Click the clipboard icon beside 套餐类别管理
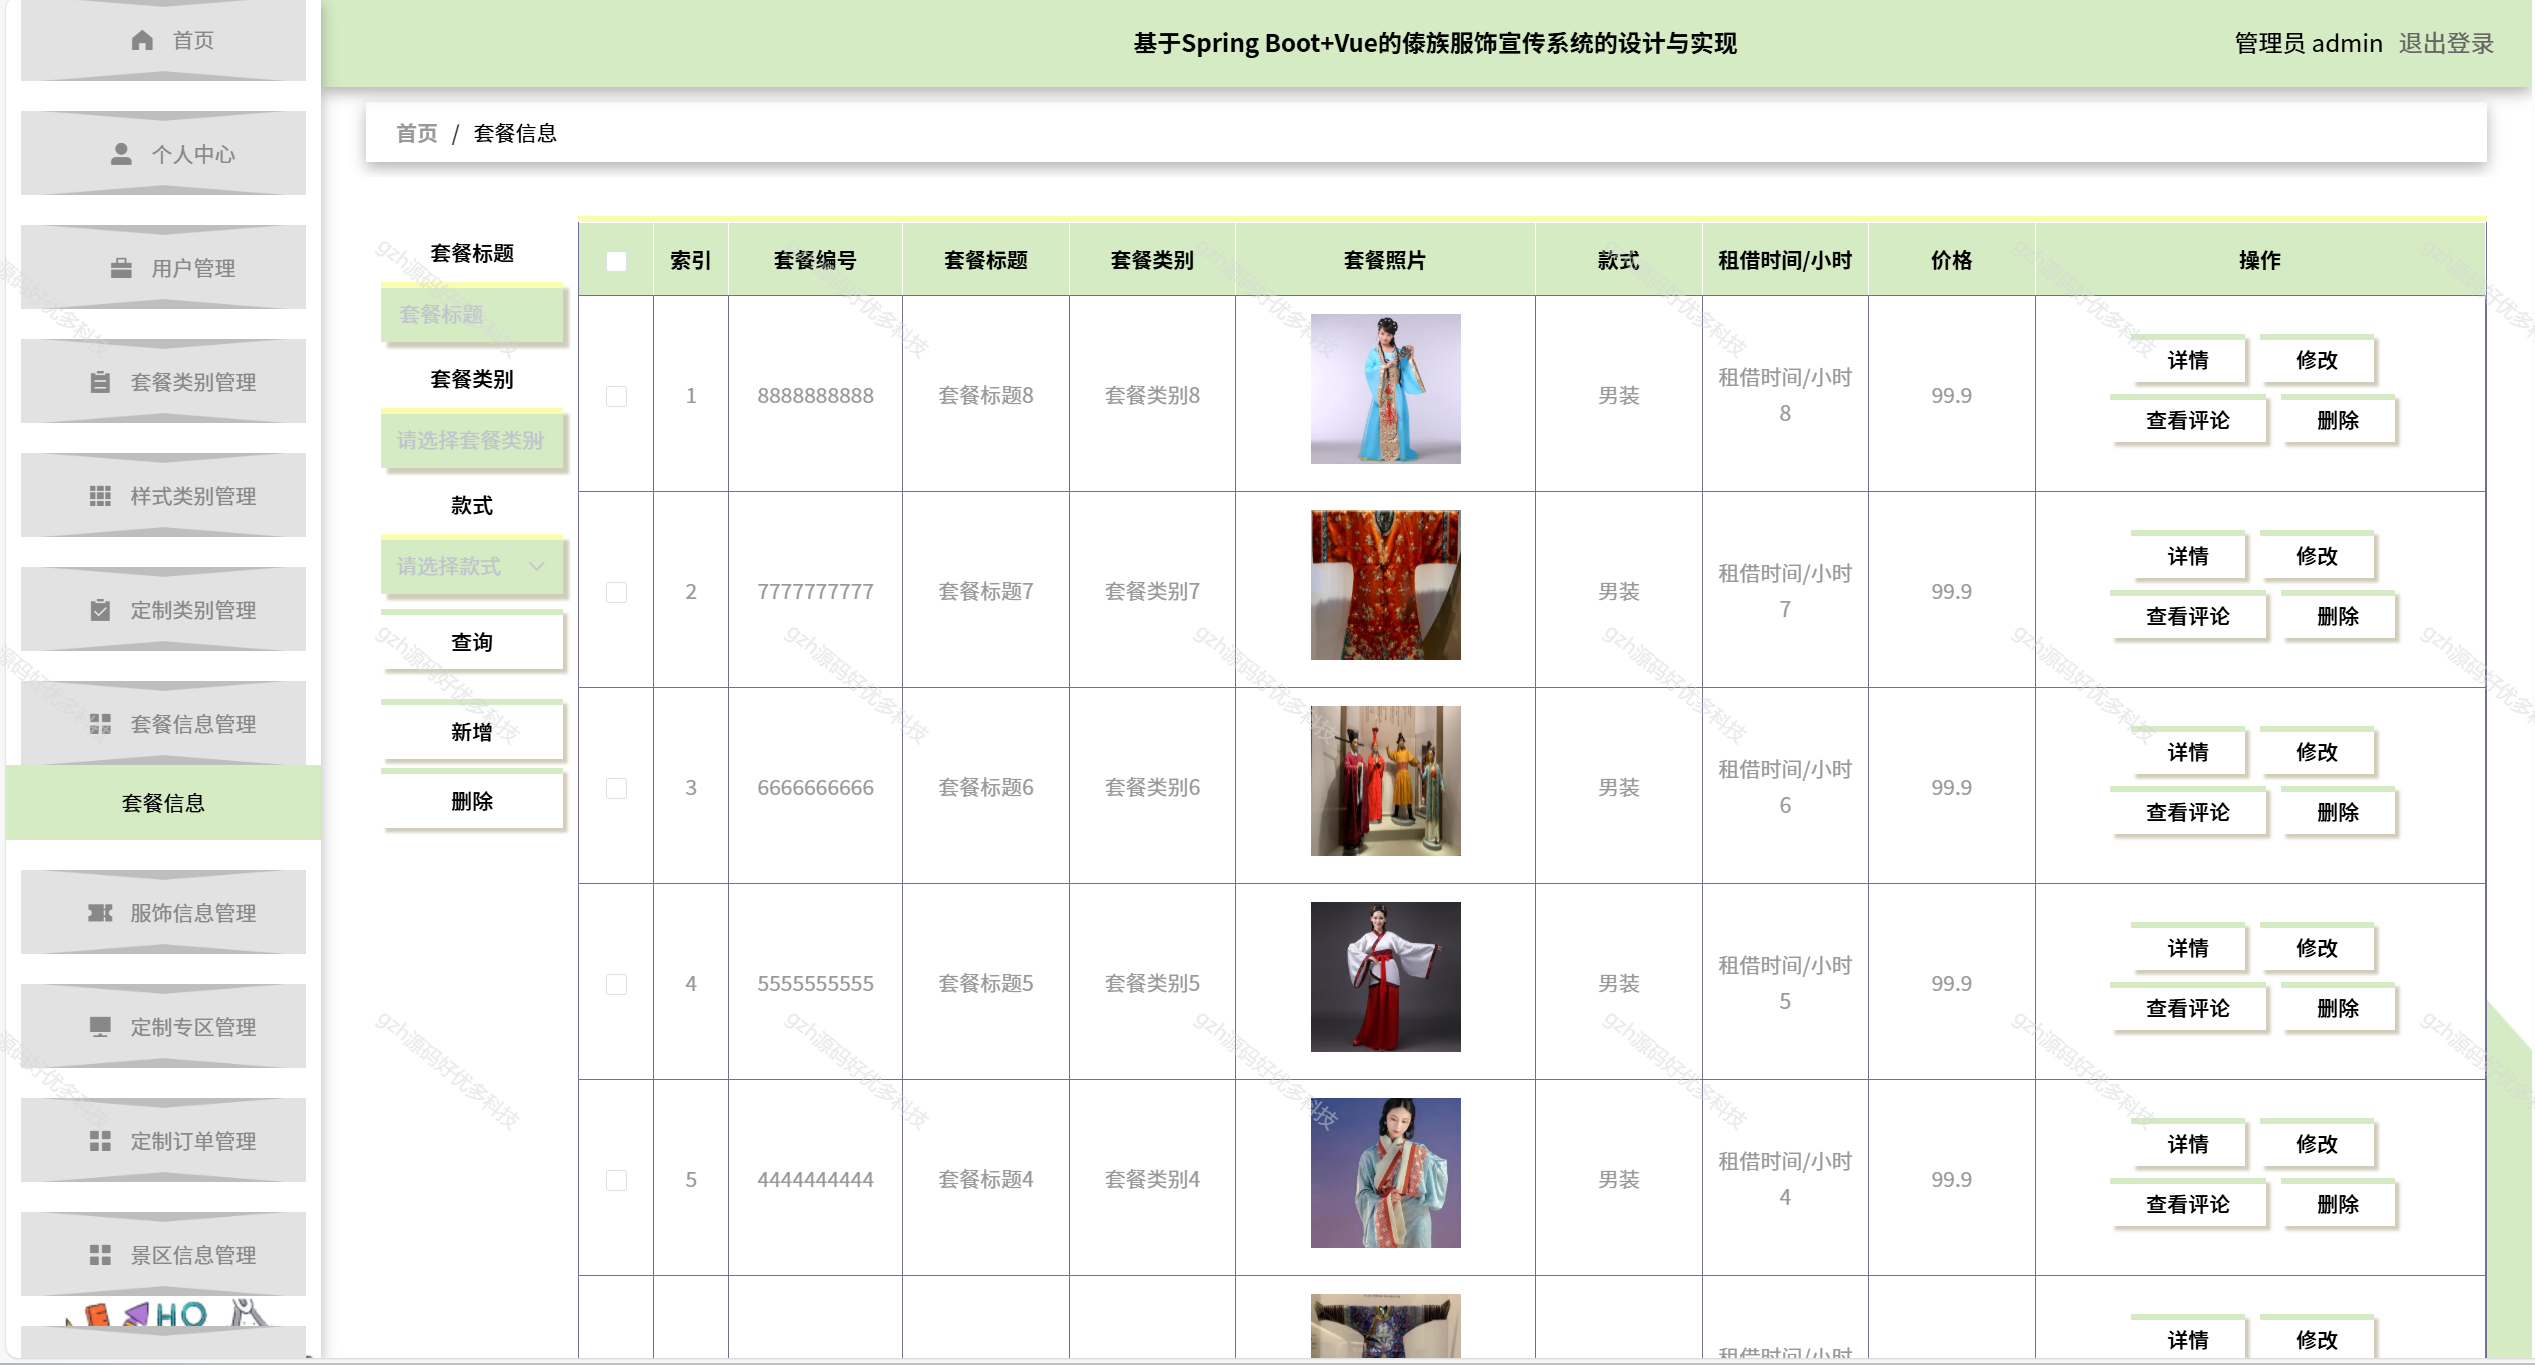 [100, 382]
